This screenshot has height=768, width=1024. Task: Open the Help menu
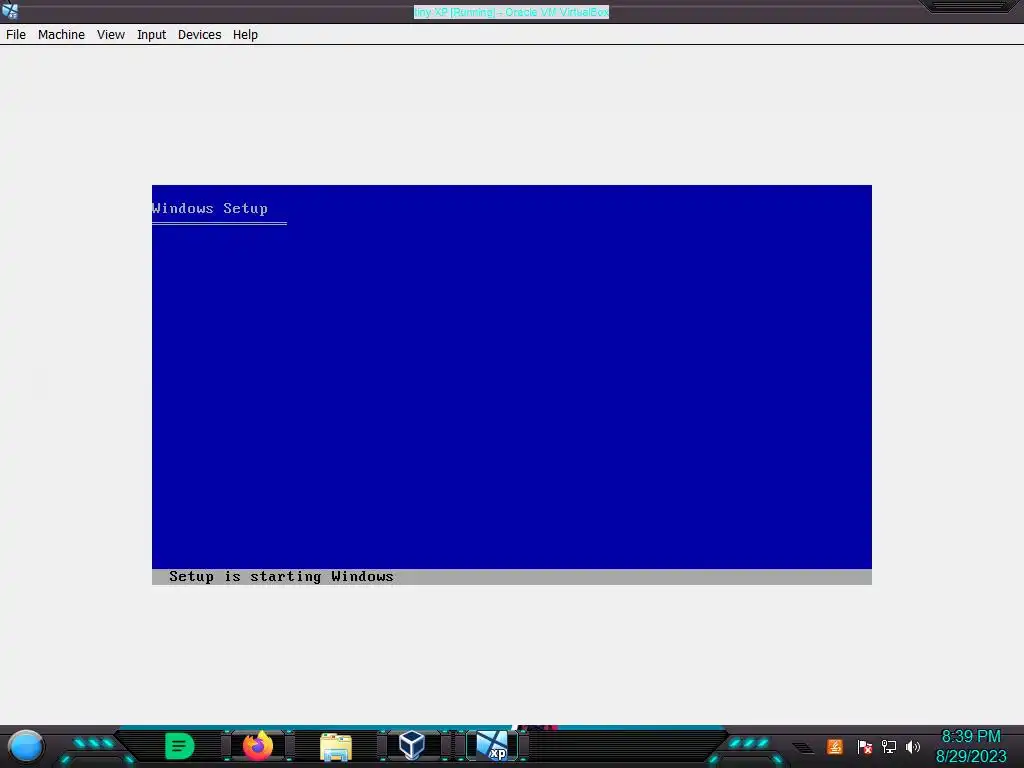pyautogui.click(x=246, y=35)
